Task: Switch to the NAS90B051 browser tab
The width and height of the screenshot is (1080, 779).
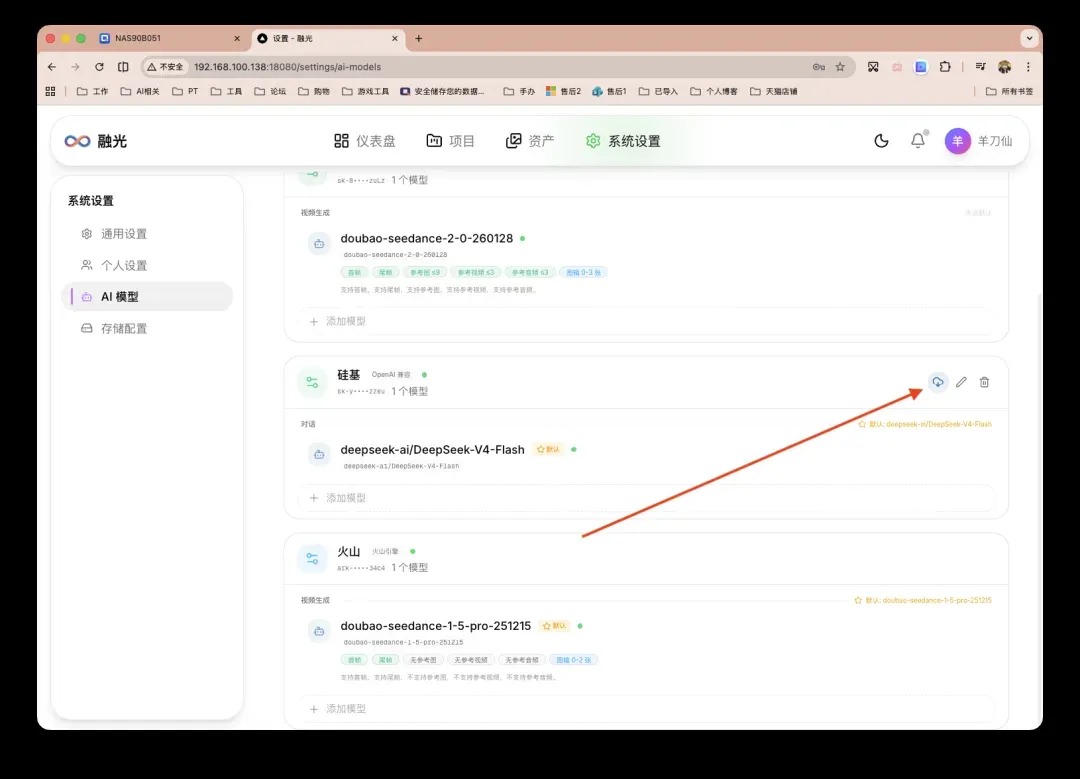Action: pyautogui.click(x=169, y=39)
